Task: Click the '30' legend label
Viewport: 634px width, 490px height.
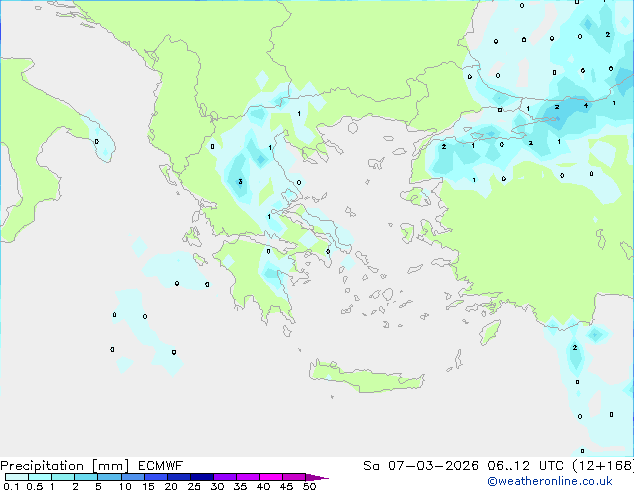Action: pyautogui.click(x=217, y=486)
